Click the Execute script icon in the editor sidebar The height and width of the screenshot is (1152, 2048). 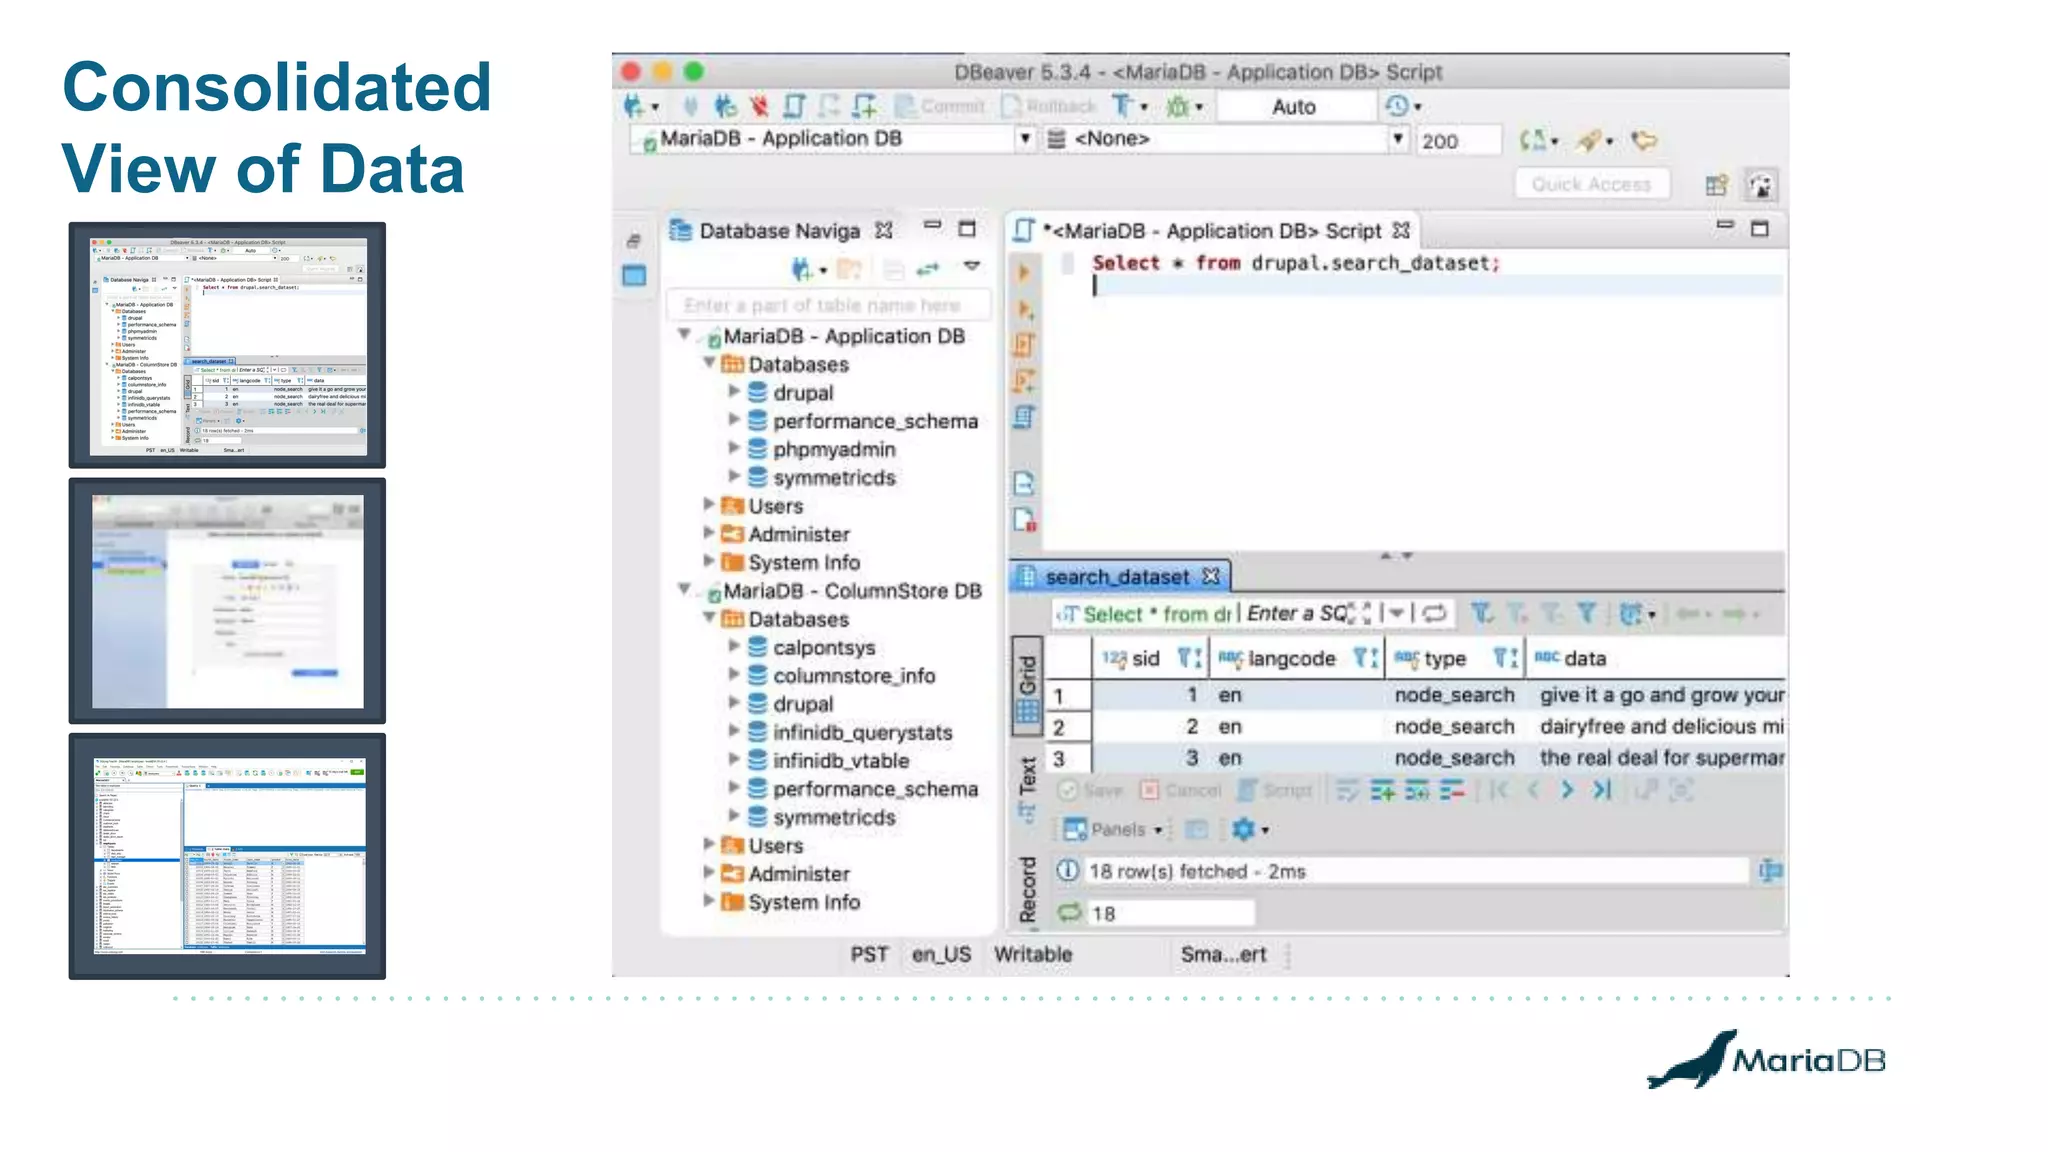click(x=1024, y=346)
